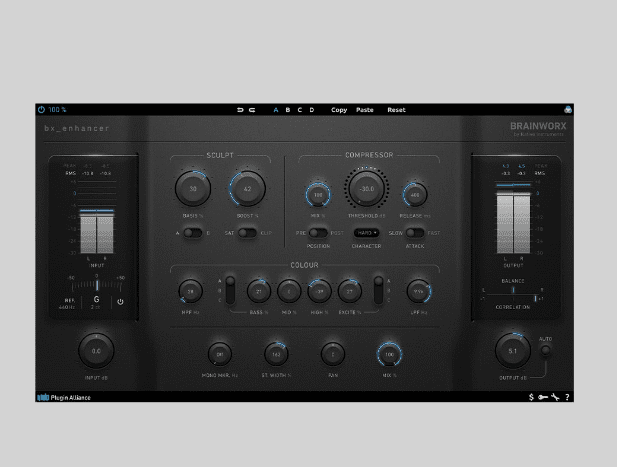Click the HPF Hz knob

190,291
